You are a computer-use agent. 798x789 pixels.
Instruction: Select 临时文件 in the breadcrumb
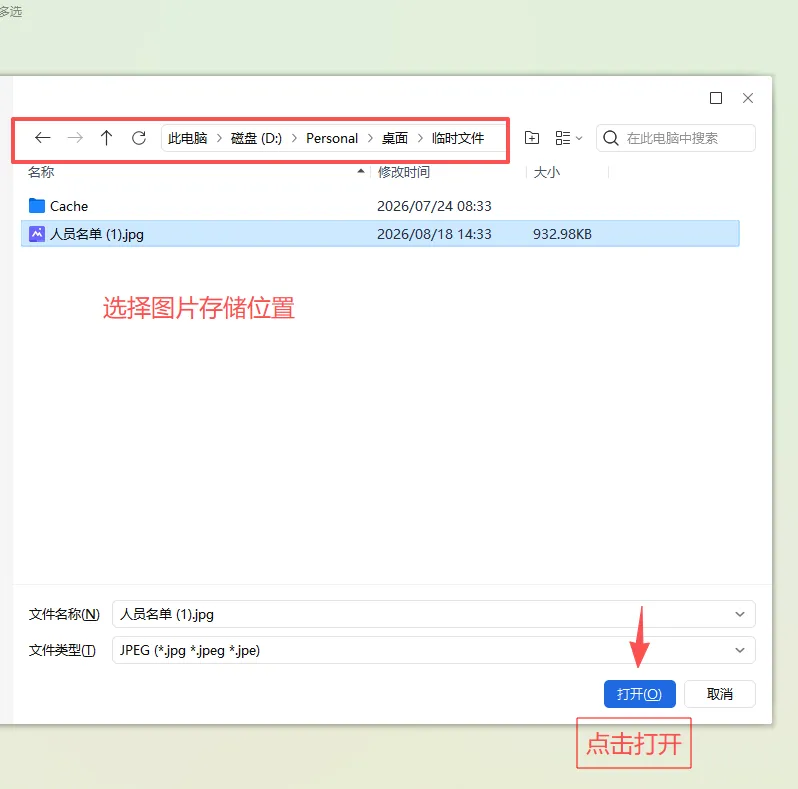(x=458, y=138)
